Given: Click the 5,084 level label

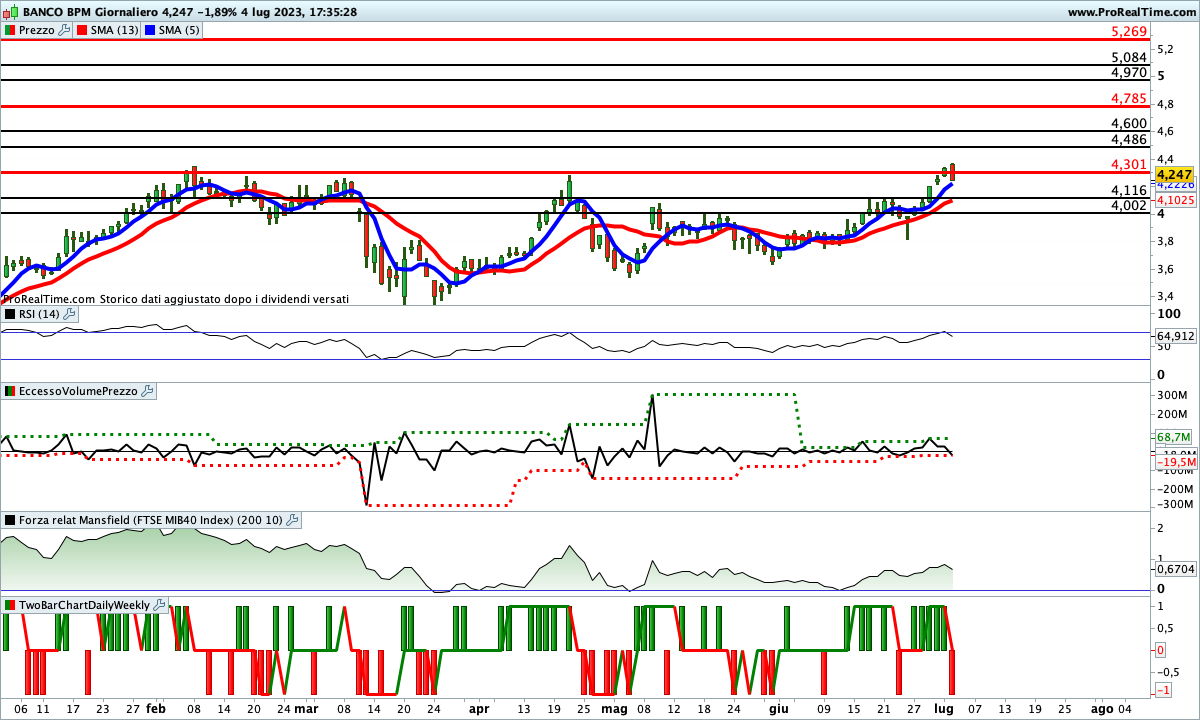Looking at the screenshot, I should point(1129,58).
